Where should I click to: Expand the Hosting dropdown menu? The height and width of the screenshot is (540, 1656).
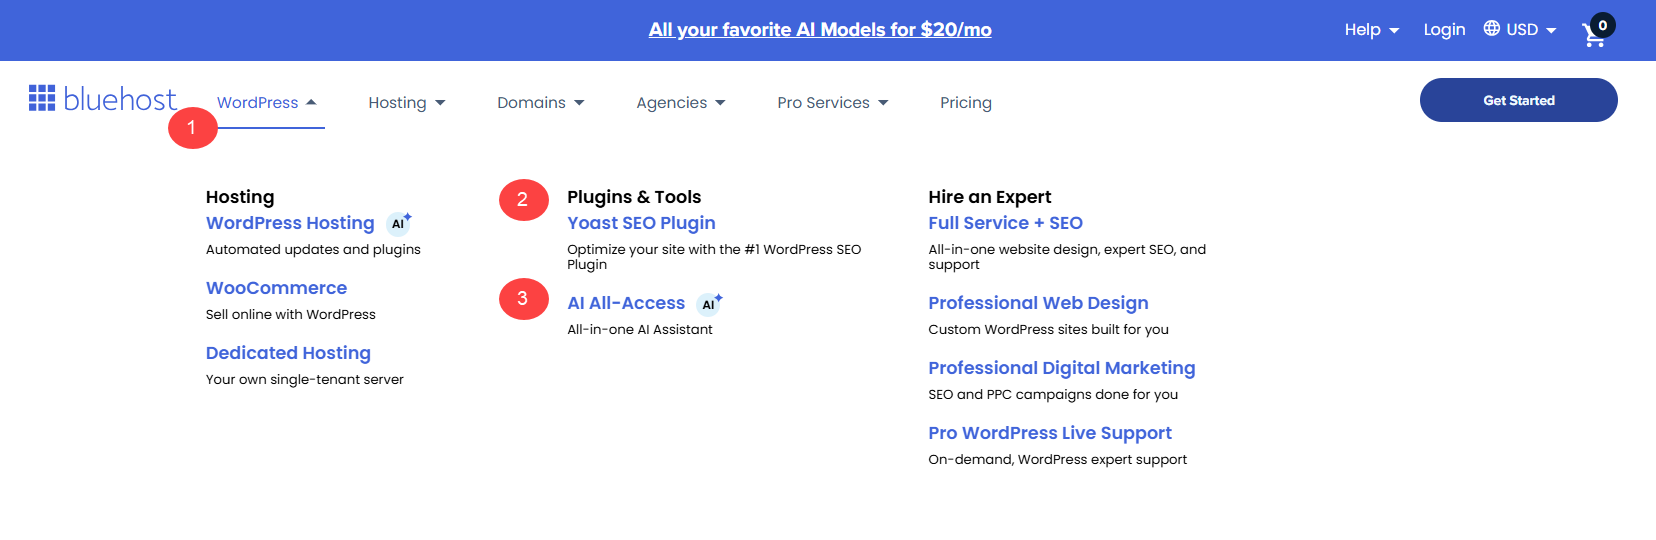407,103
